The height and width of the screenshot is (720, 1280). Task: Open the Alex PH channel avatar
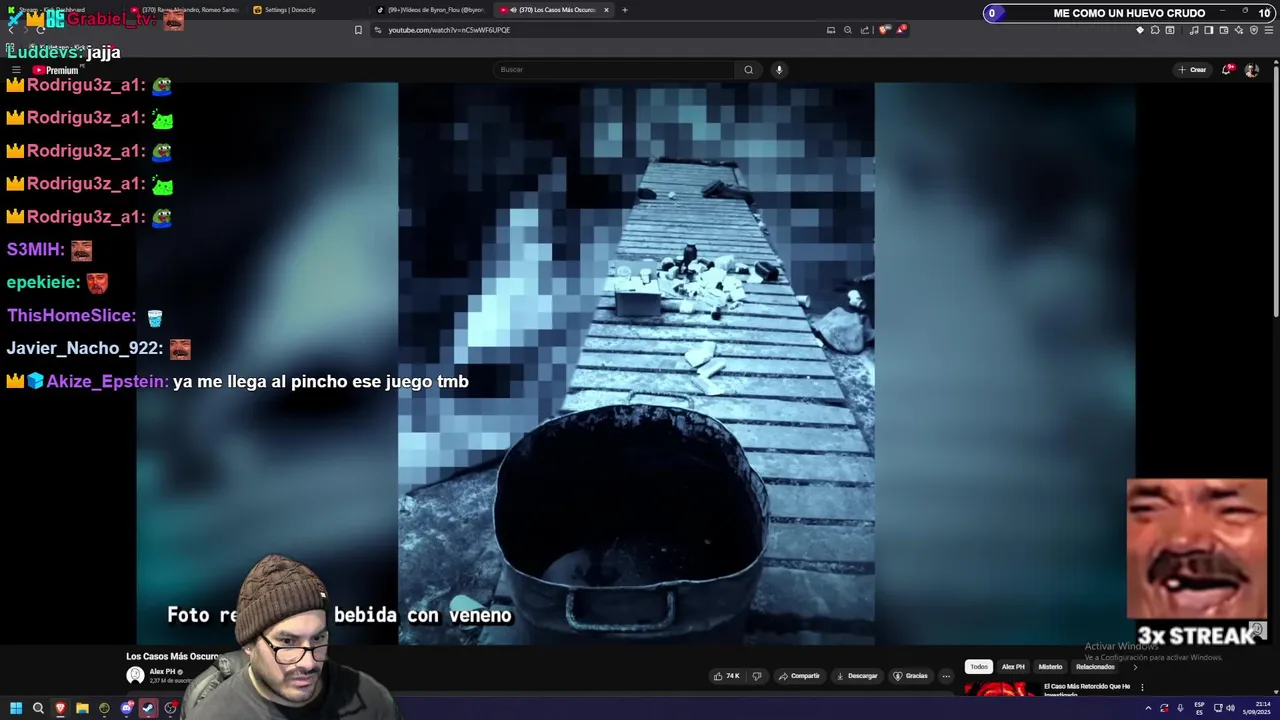[x=135, y=675]
